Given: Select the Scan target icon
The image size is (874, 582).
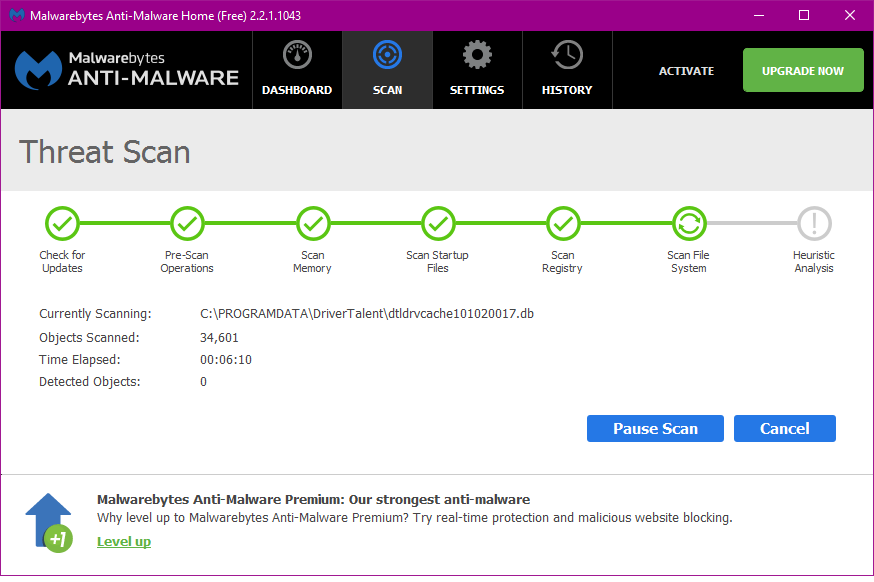Looking at the screenshot, I should pos(387,55).
